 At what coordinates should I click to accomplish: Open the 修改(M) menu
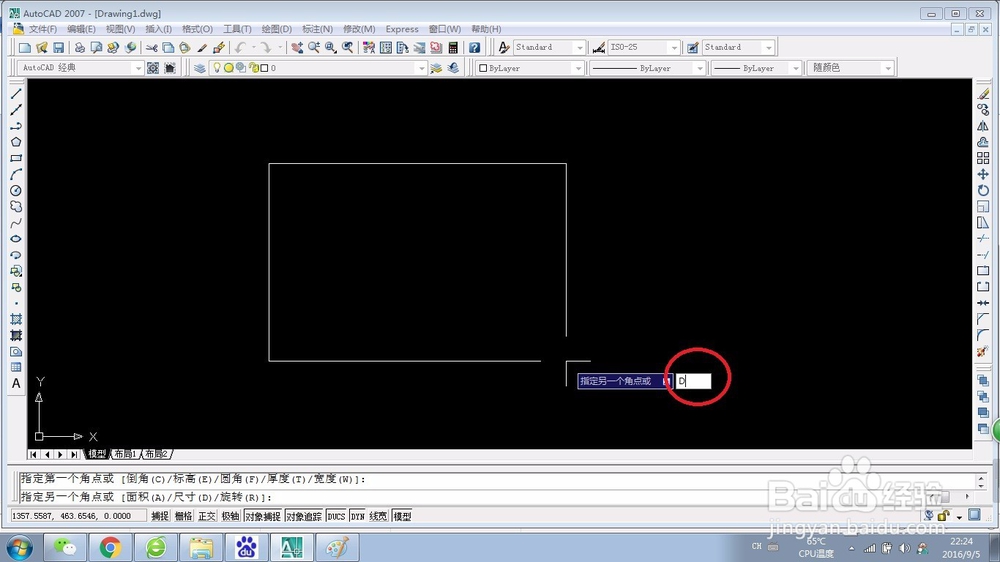[359, 29]
